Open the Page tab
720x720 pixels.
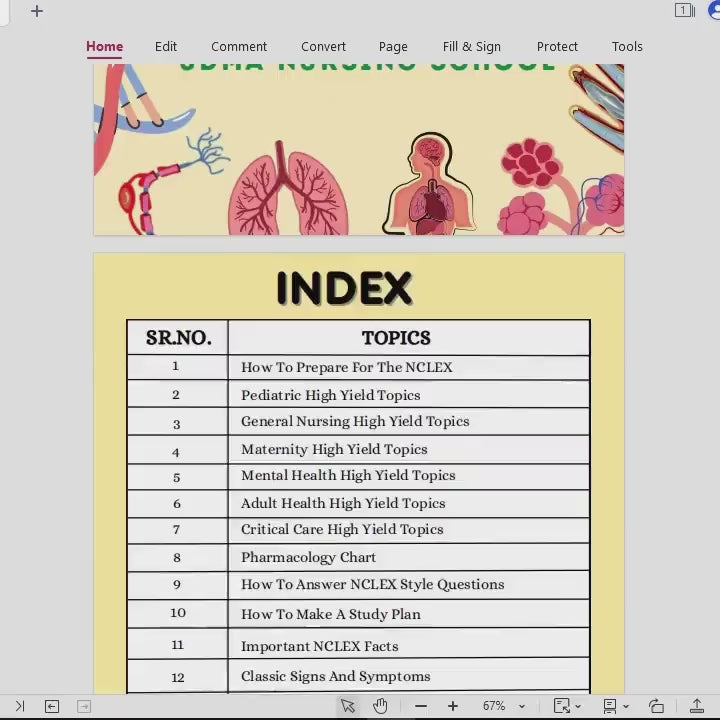(x=393, y=46)
